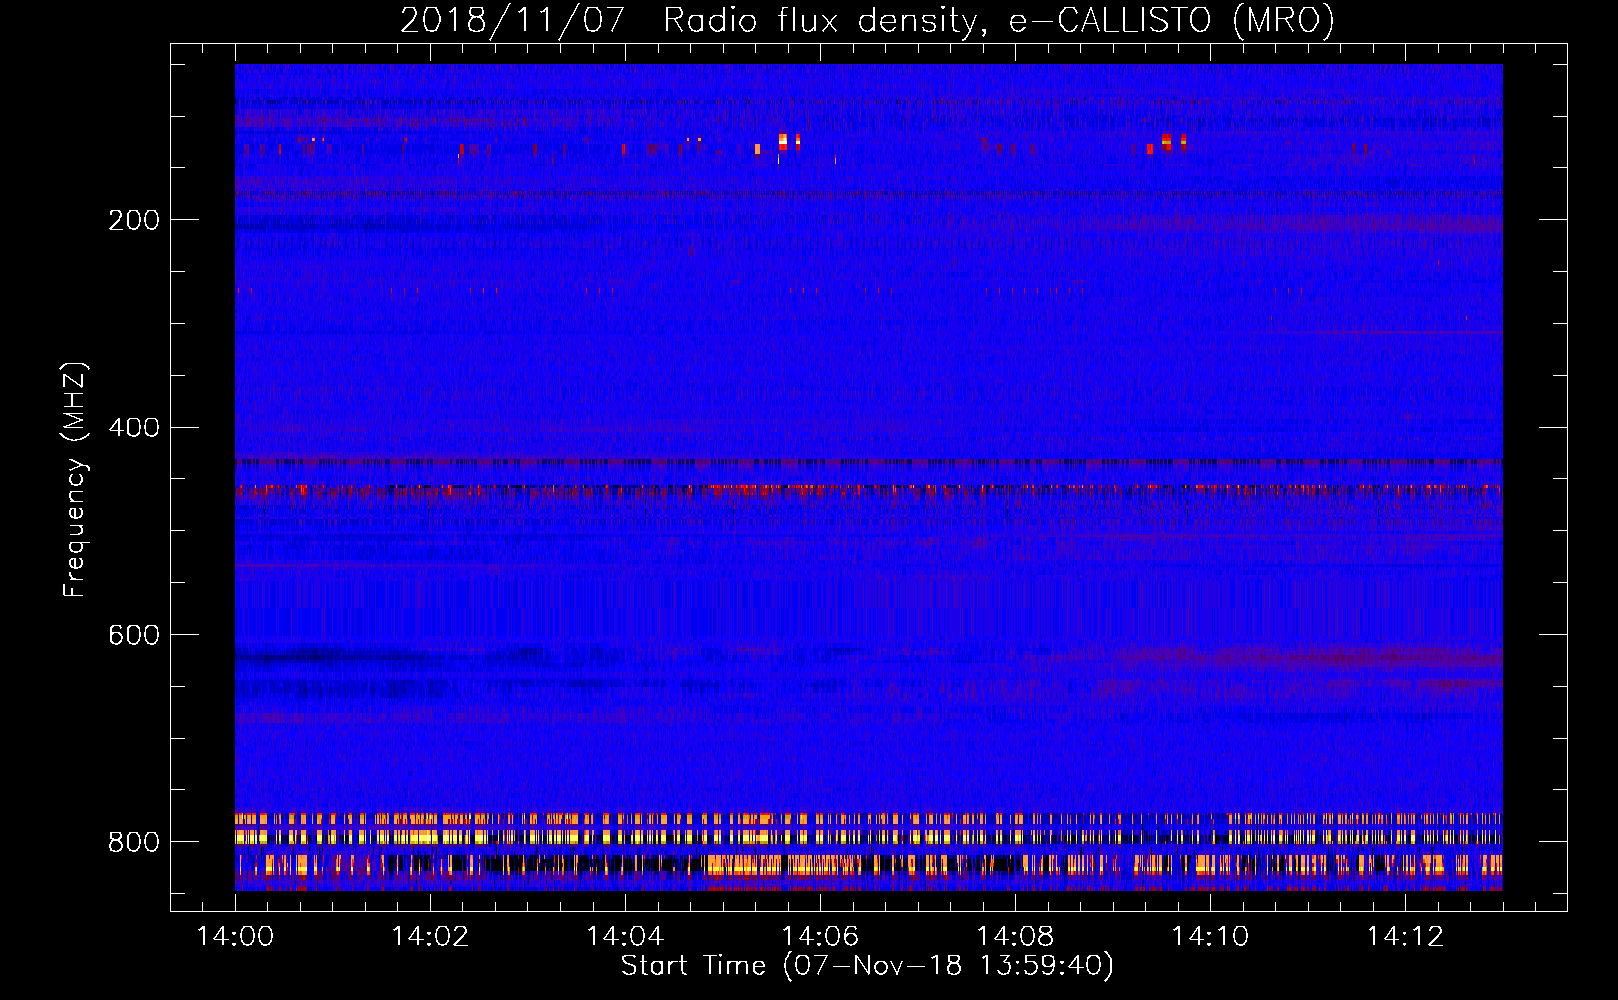Click the 'Start Time (07-Nov-18 13:59:40)' label
This screenshot has width=1618, height=1000.
(x=867, y=966)
